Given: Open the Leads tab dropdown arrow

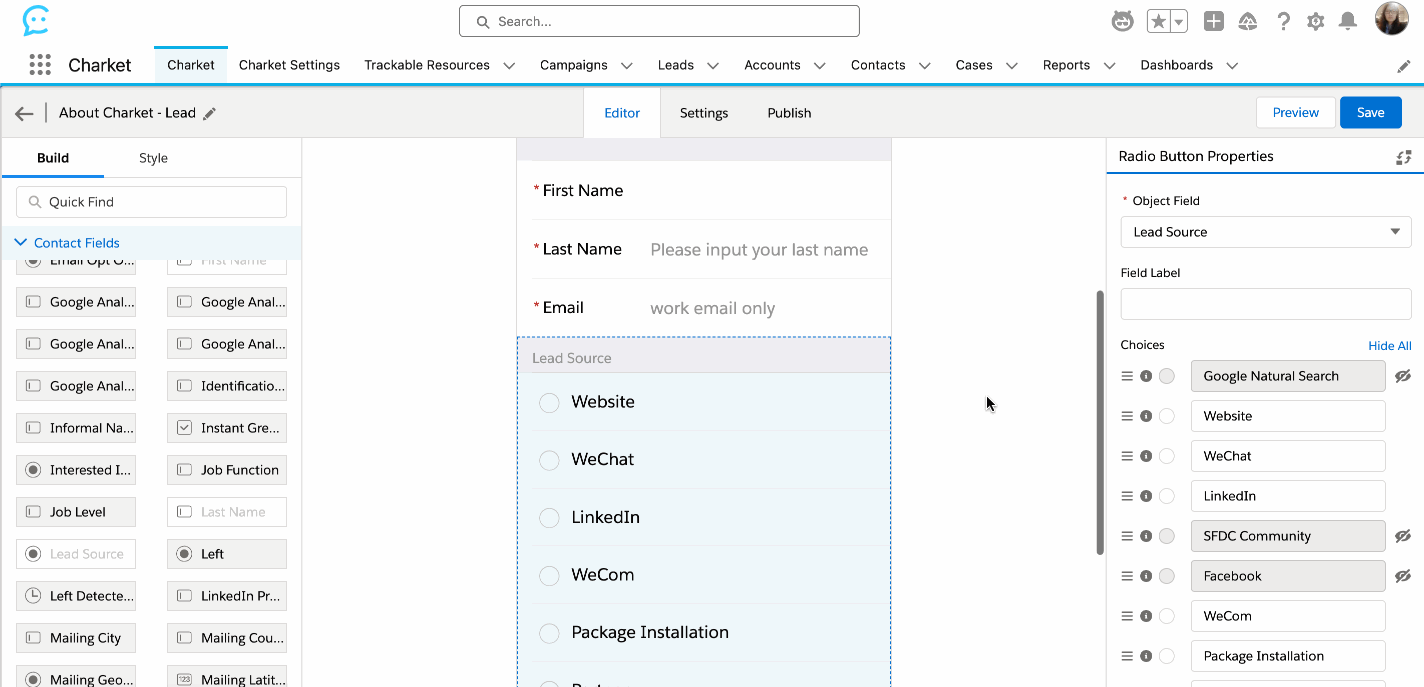Looking at the screenshot, I should click(713, 66).
